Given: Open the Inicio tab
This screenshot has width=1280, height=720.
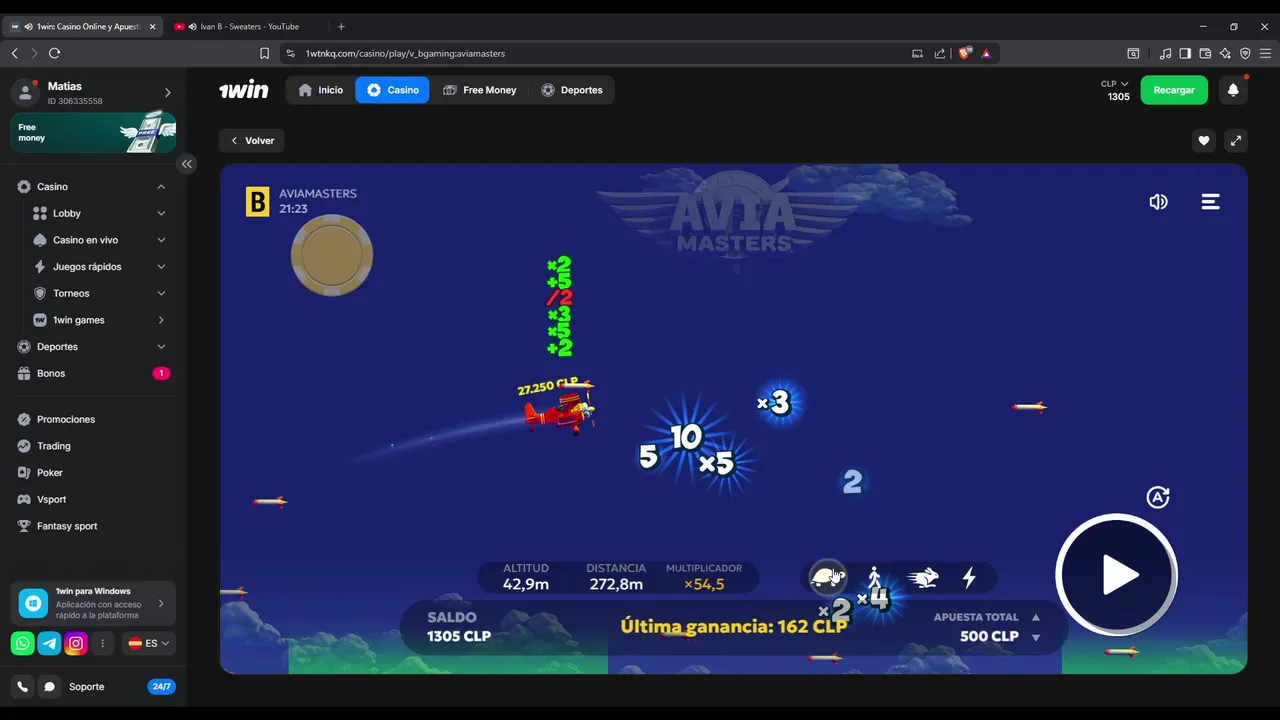Looking at the screenshot, I should (x=320, y=90).
